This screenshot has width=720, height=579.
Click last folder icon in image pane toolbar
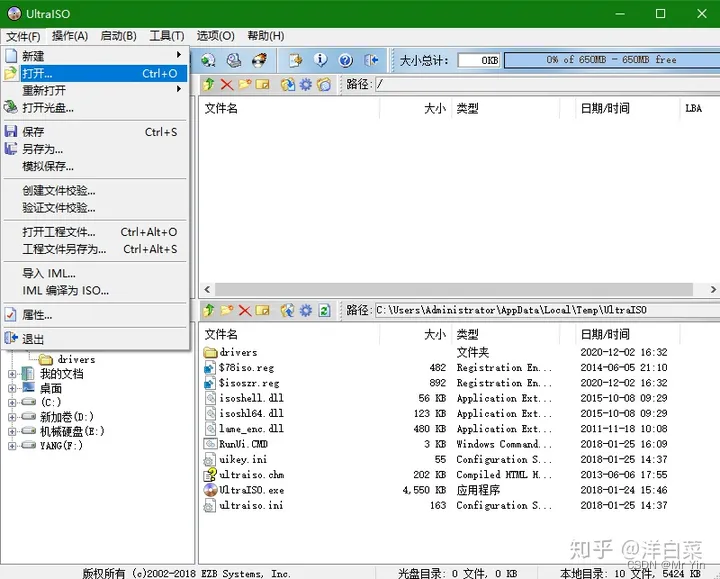tap(324, 84)
